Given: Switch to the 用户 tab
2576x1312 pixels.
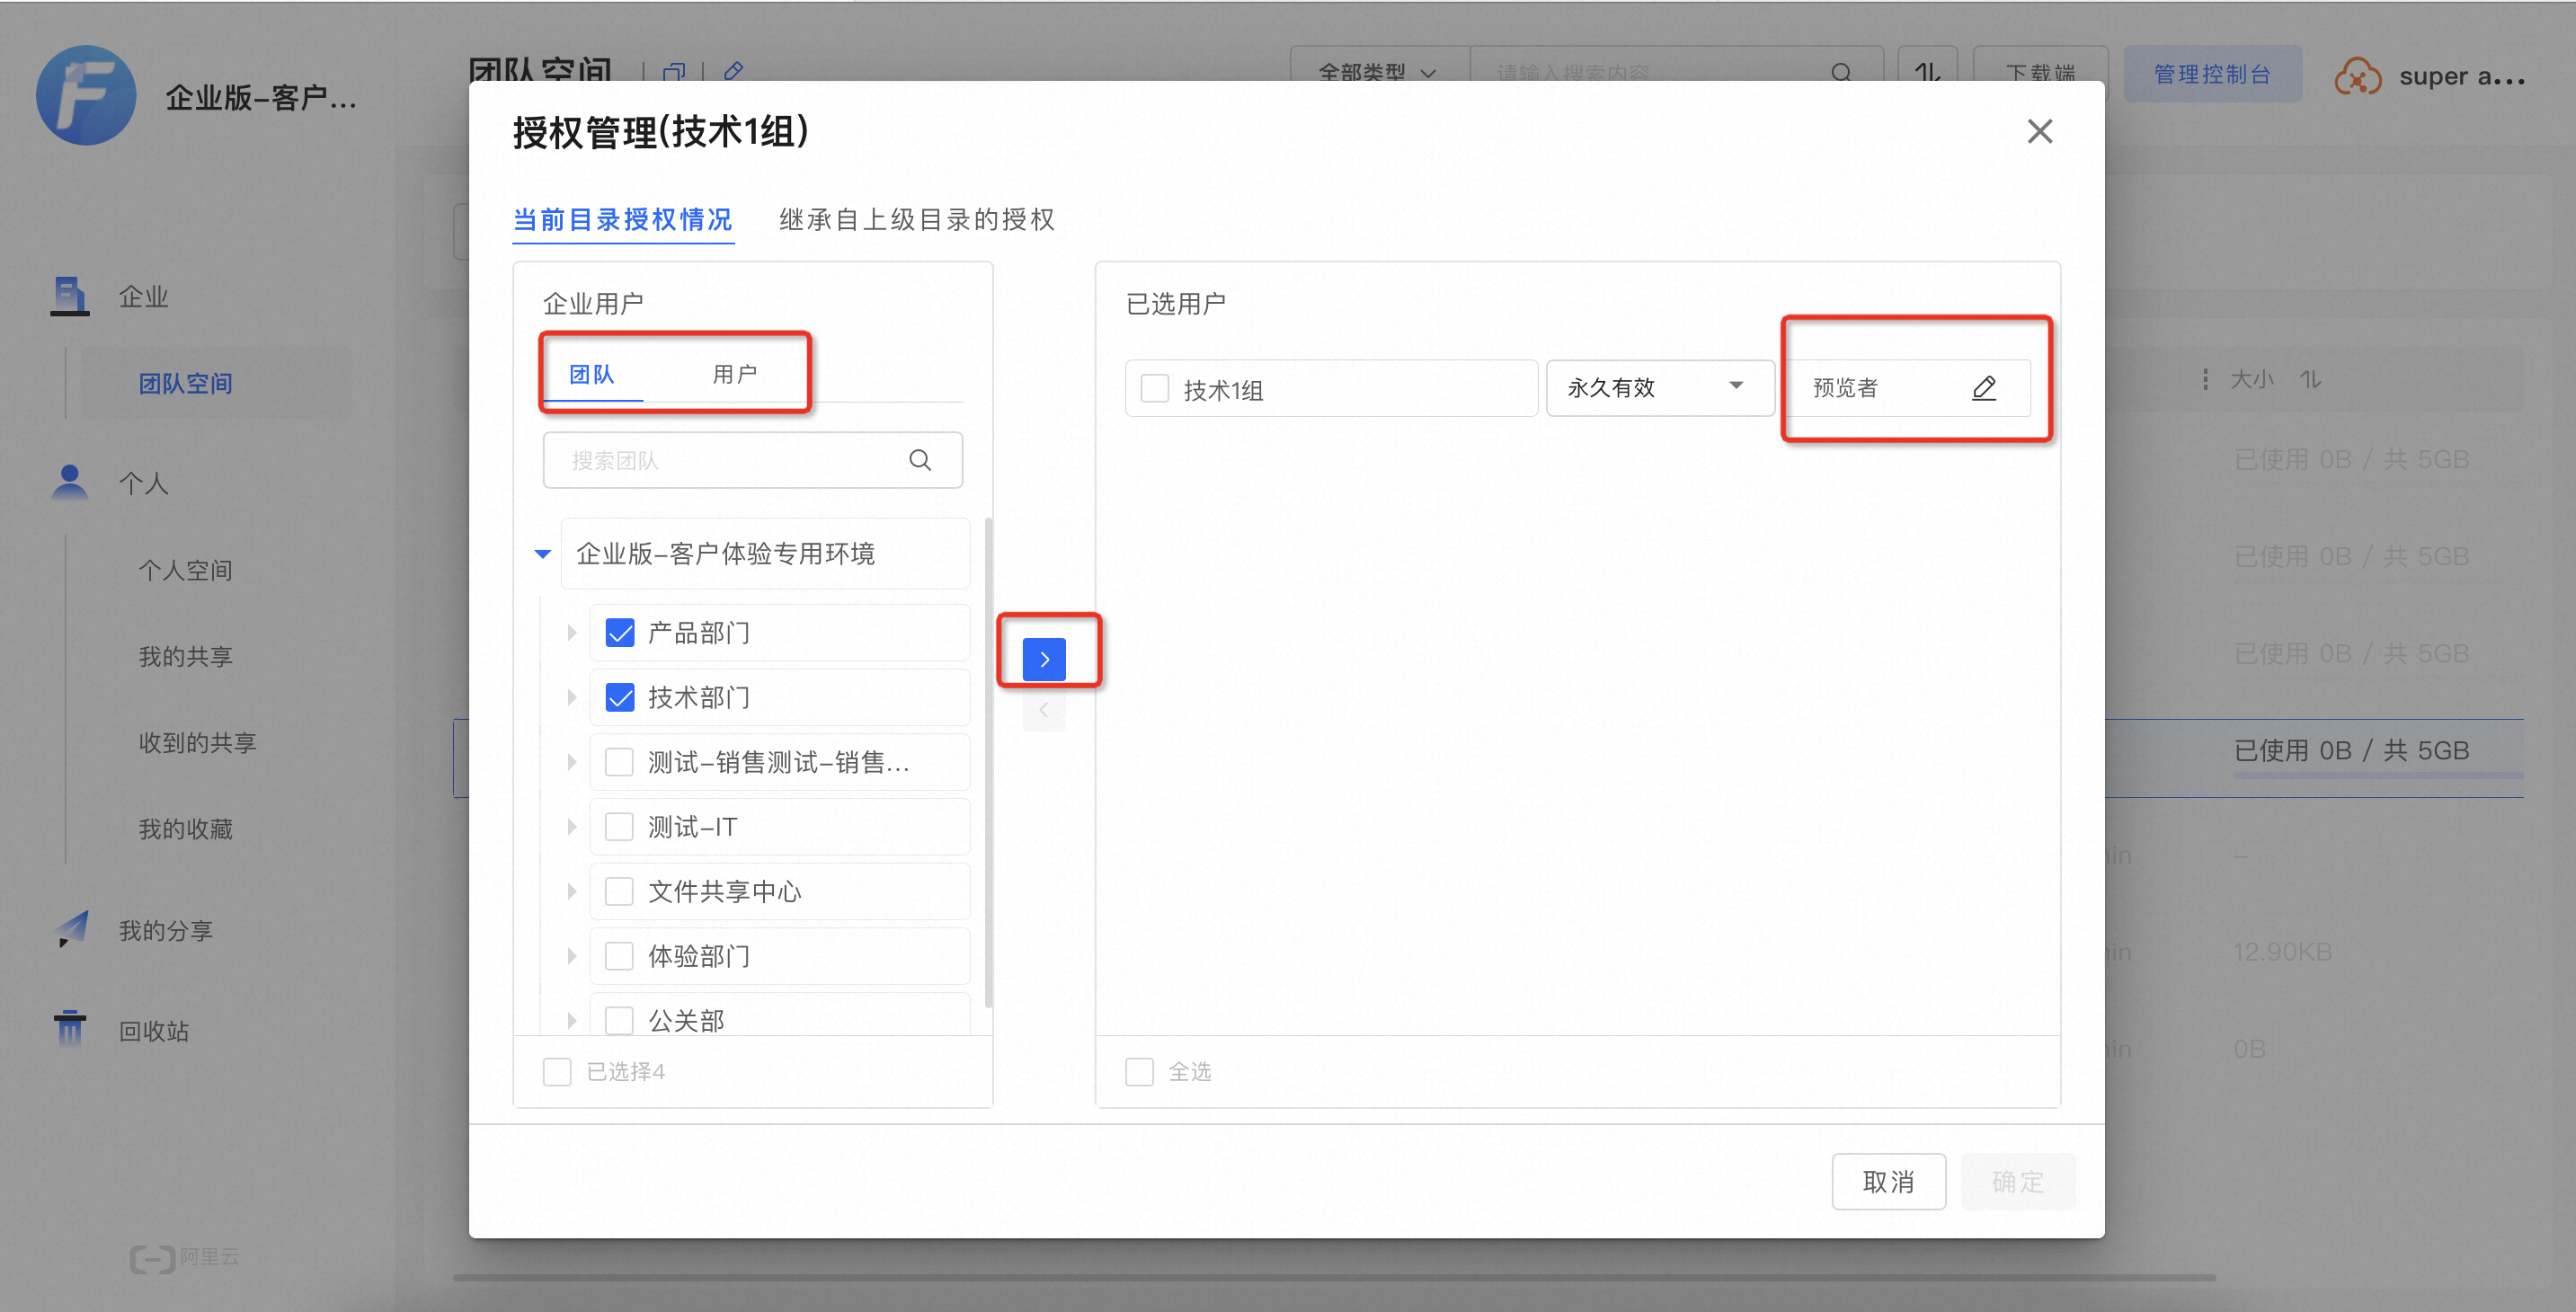Looking at the screenshot, I should click(734, 374).
